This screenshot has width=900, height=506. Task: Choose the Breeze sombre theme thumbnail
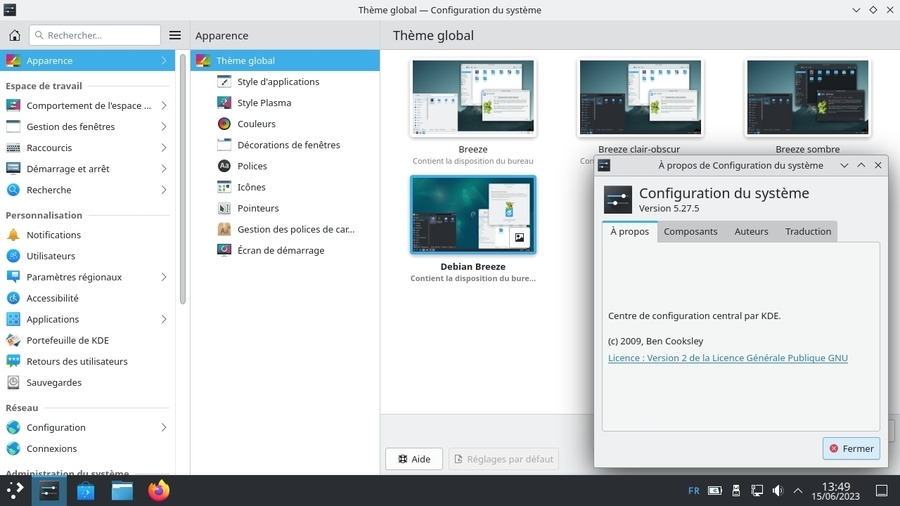pyautogui.click(x=808, y=98)
